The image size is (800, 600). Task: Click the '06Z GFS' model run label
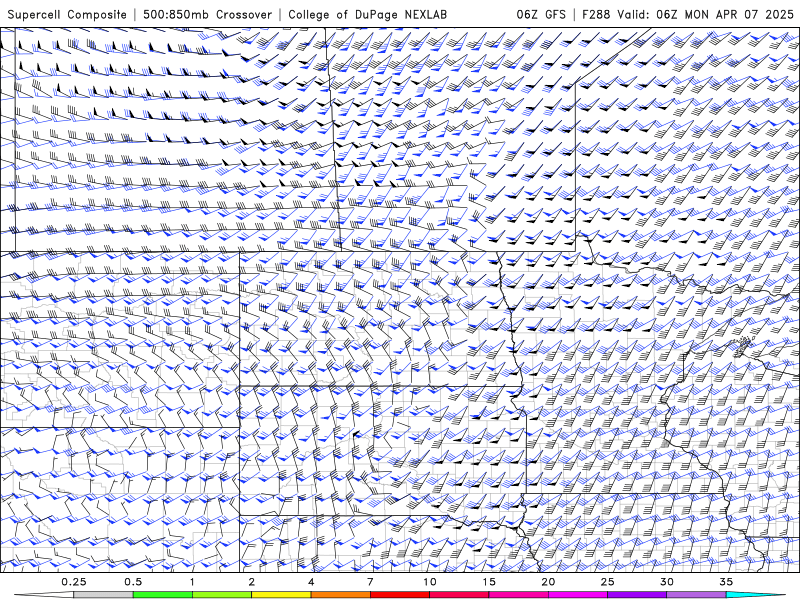[541, 14]
